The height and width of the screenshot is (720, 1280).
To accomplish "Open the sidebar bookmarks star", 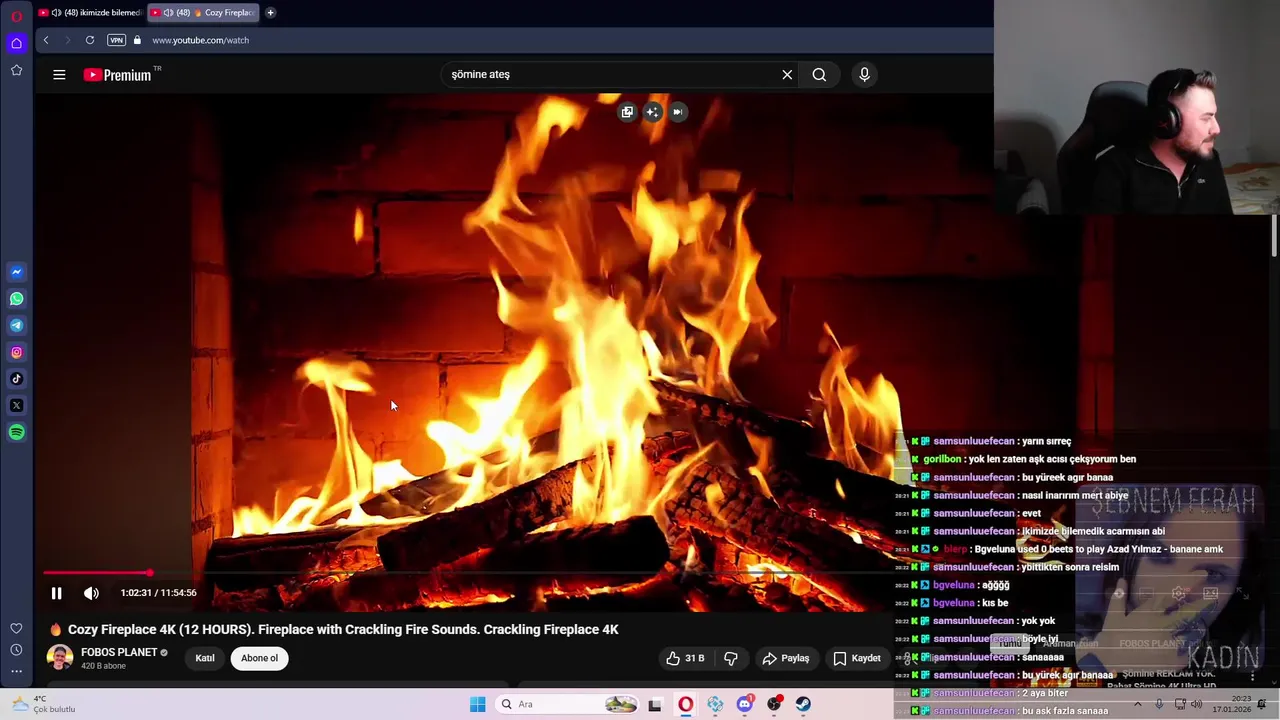I will [16, 70].
